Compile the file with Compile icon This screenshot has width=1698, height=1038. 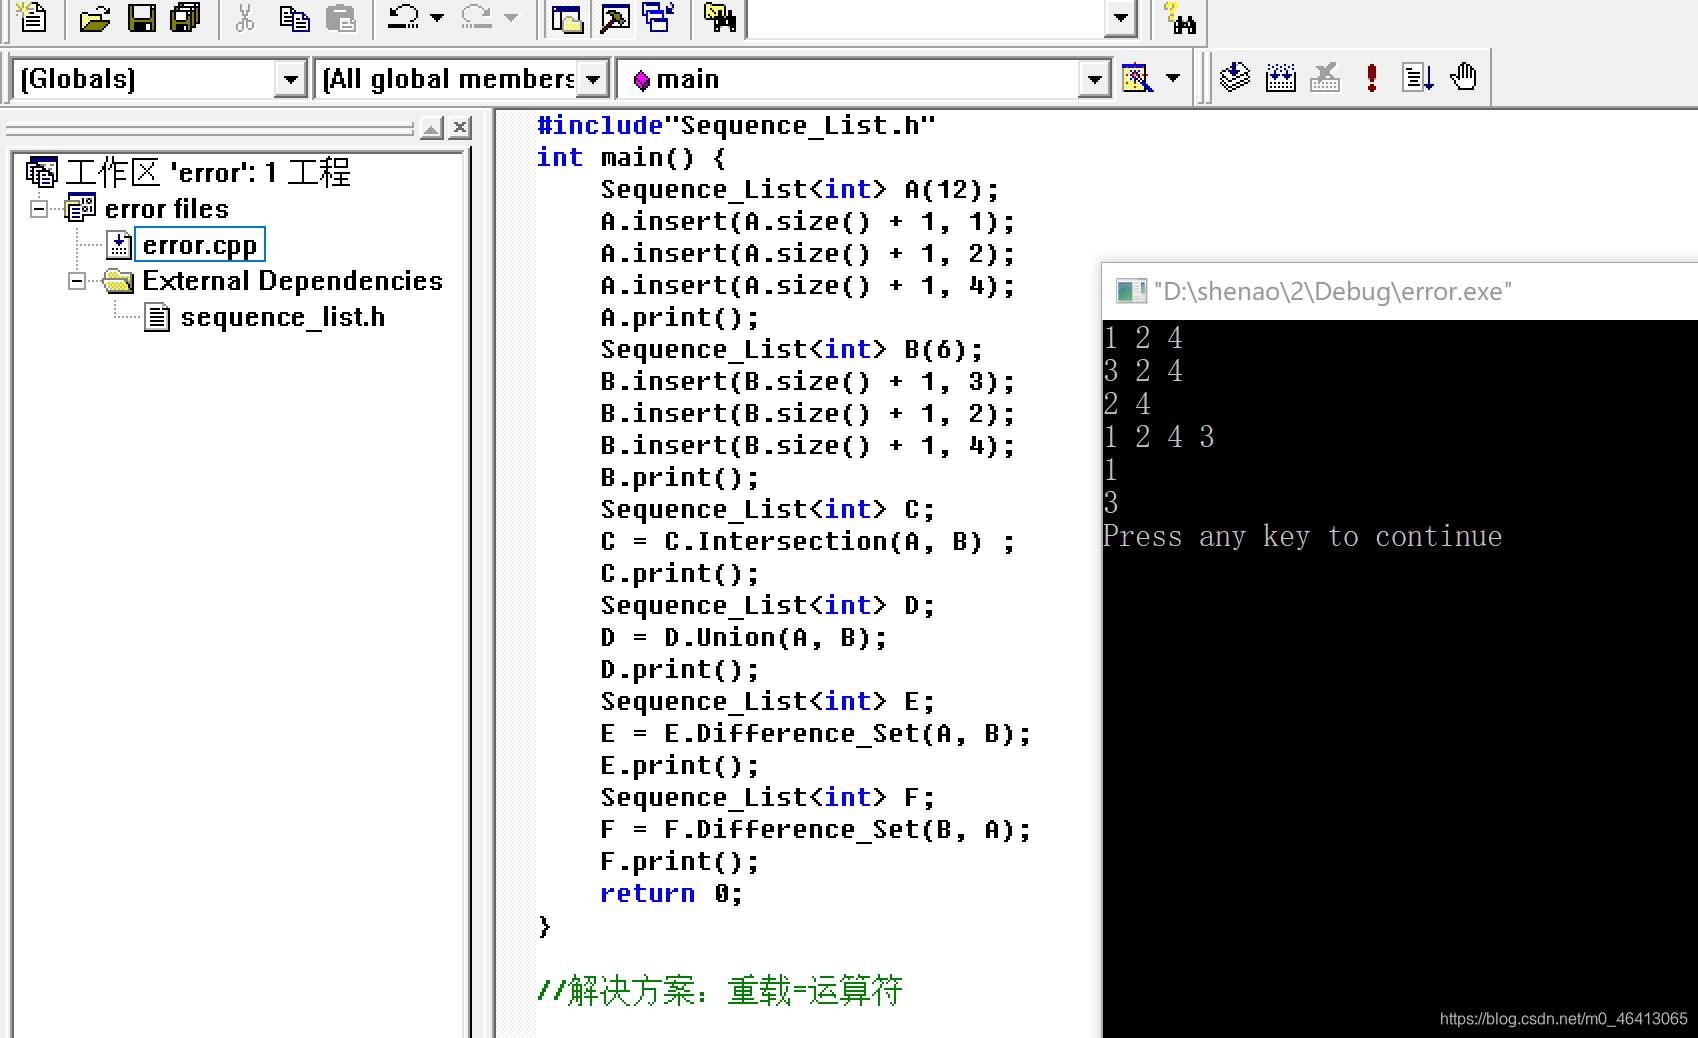(1235, 77)
